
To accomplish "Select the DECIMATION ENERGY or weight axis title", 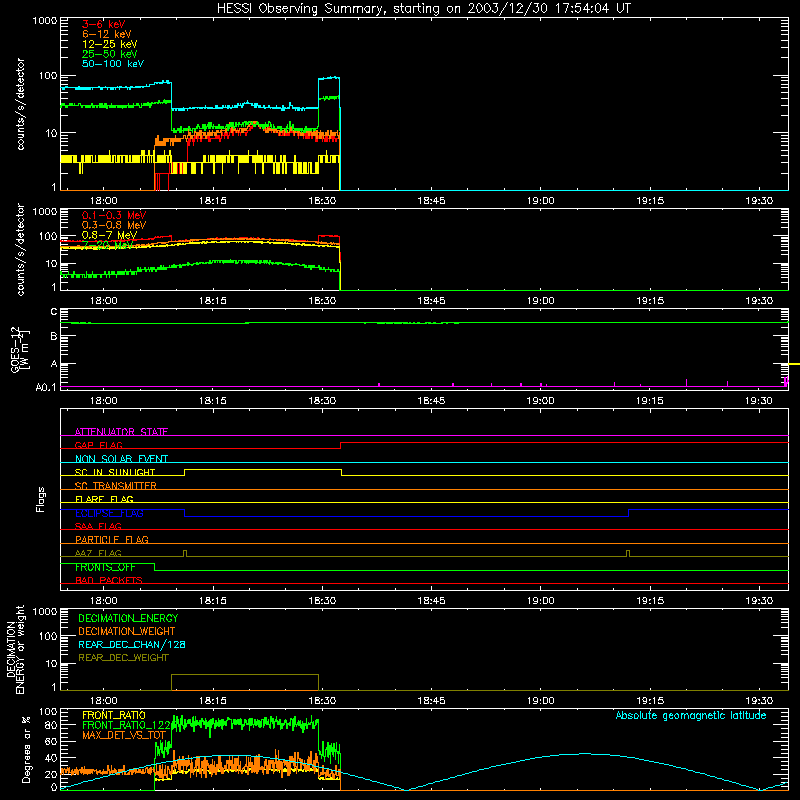I will click(x=15, y=650).
